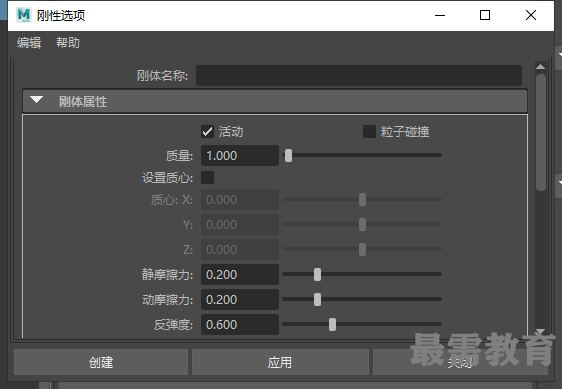Click the 应用 button
562x389 pixels.
280,362
